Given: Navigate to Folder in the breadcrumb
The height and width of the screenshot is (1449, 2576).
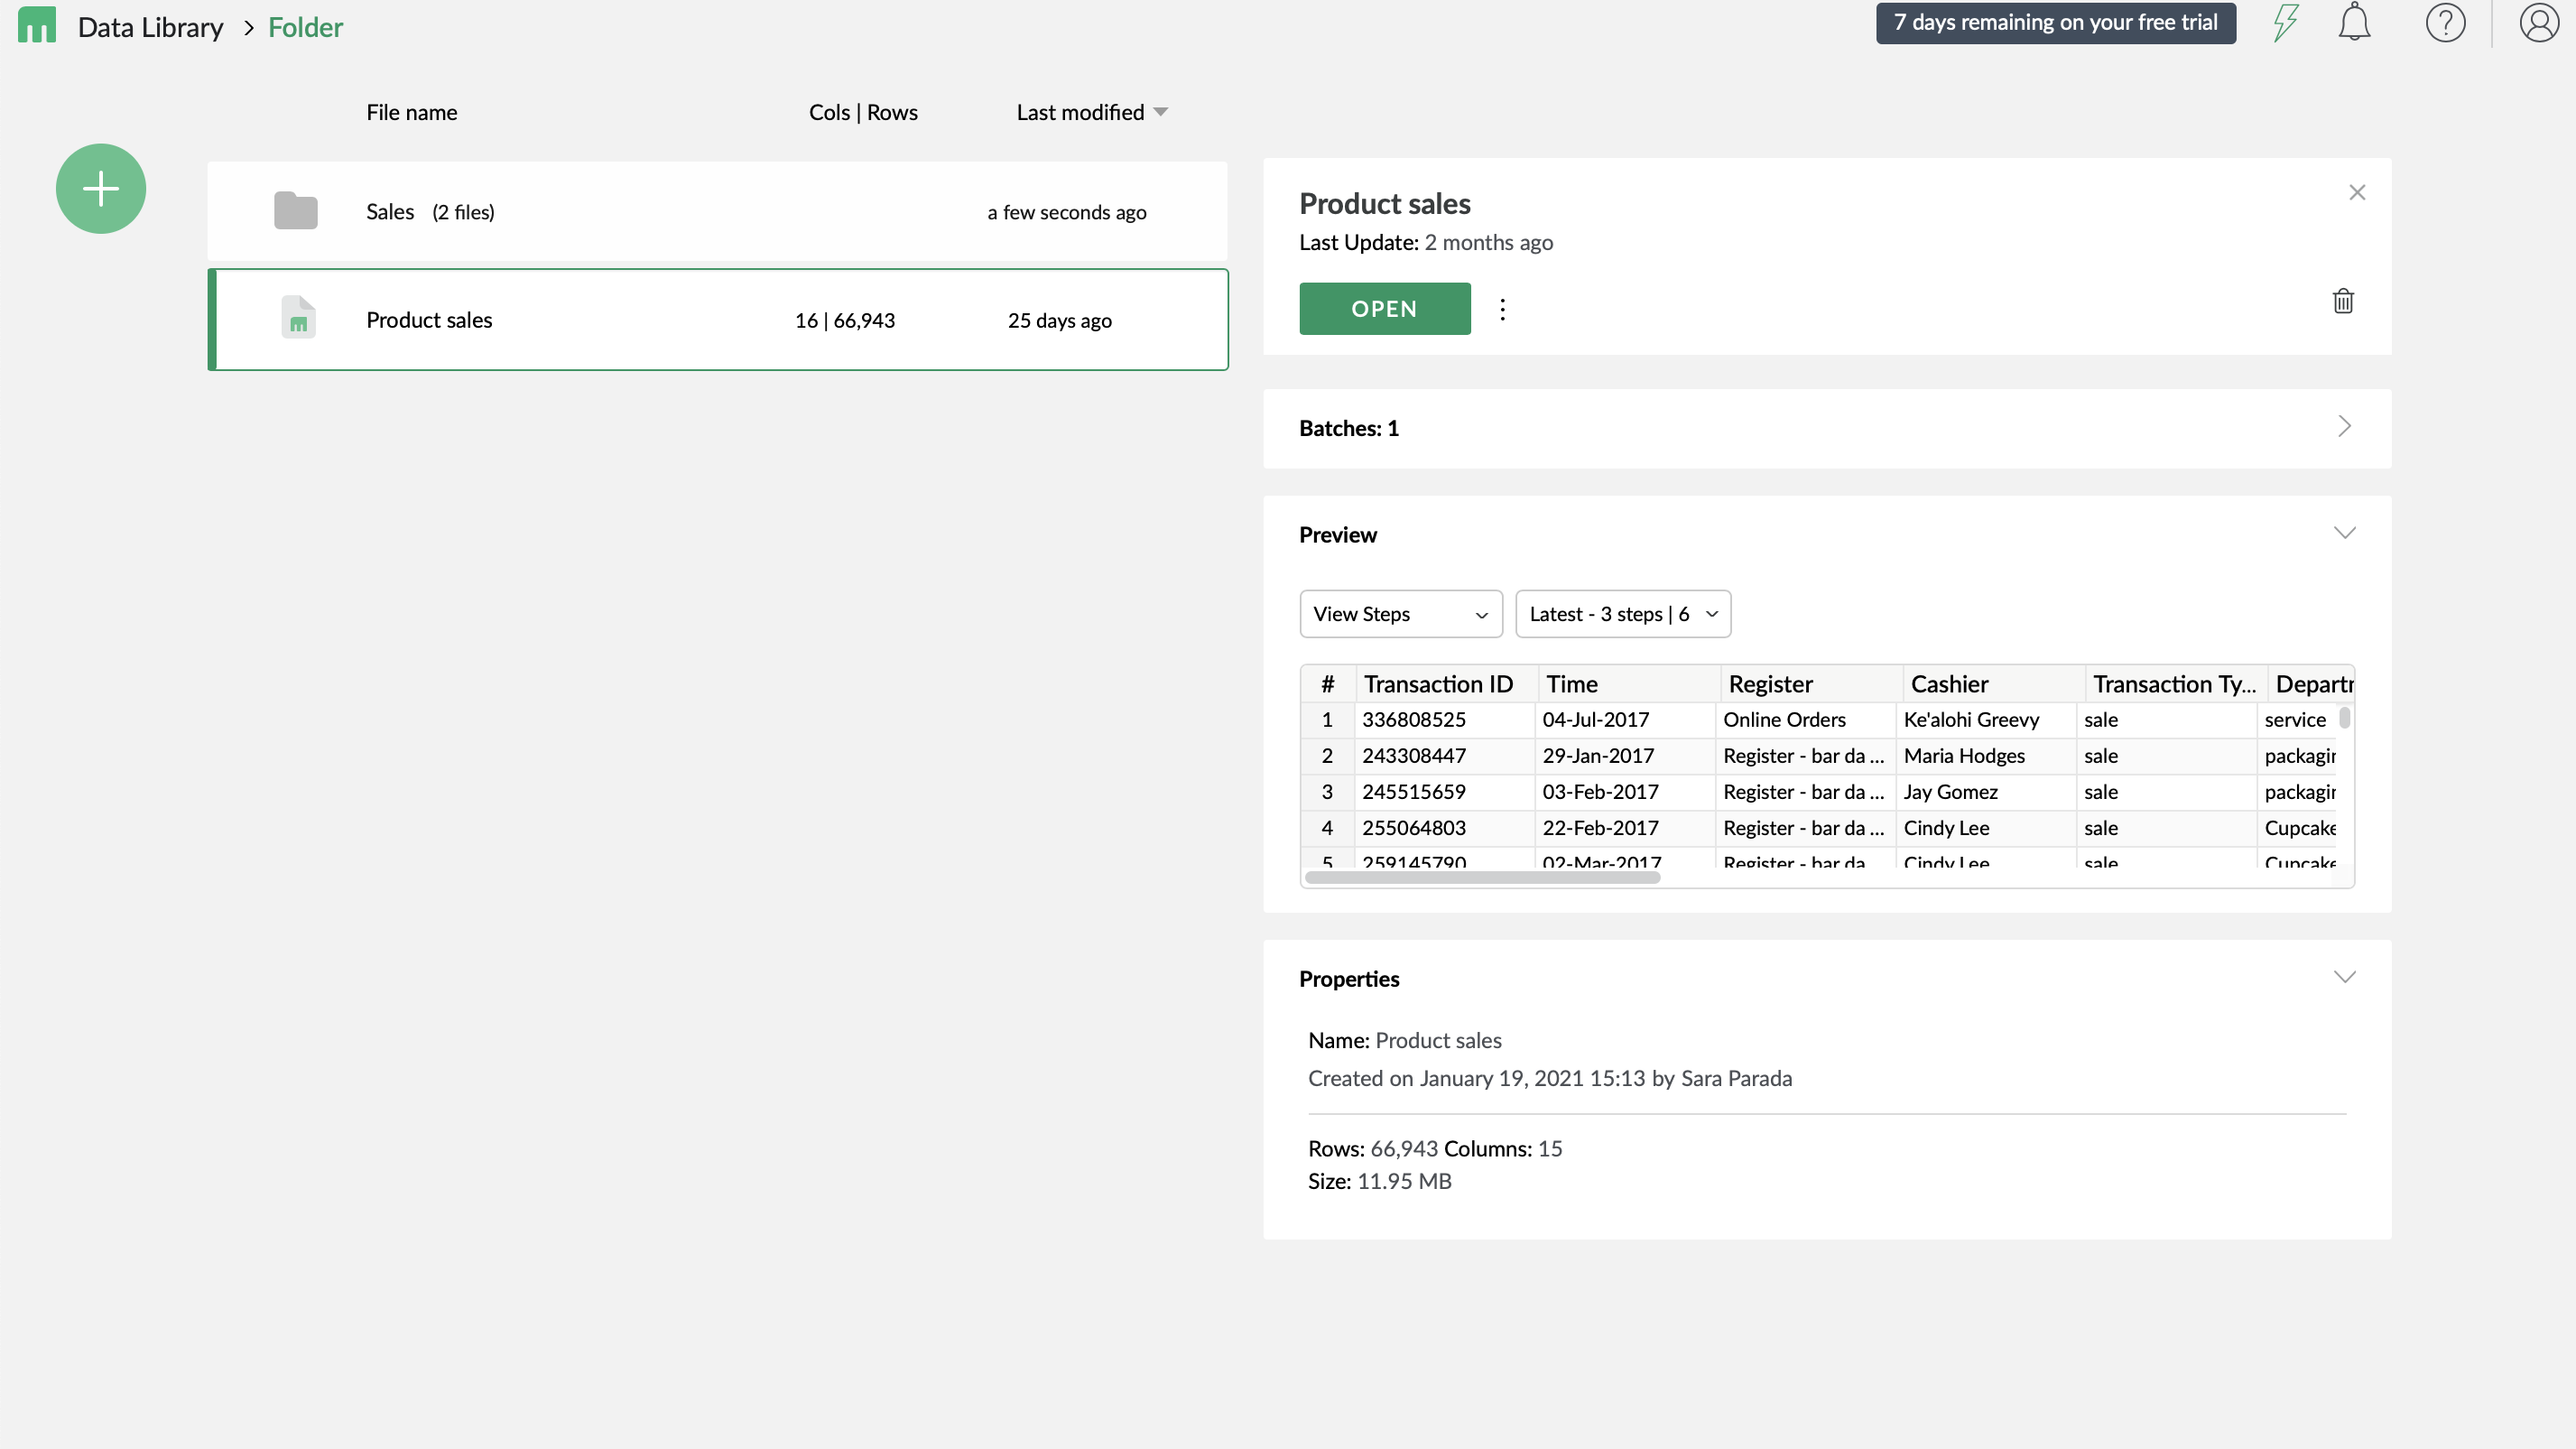Looking at the screenshot, I should [305, 26].
